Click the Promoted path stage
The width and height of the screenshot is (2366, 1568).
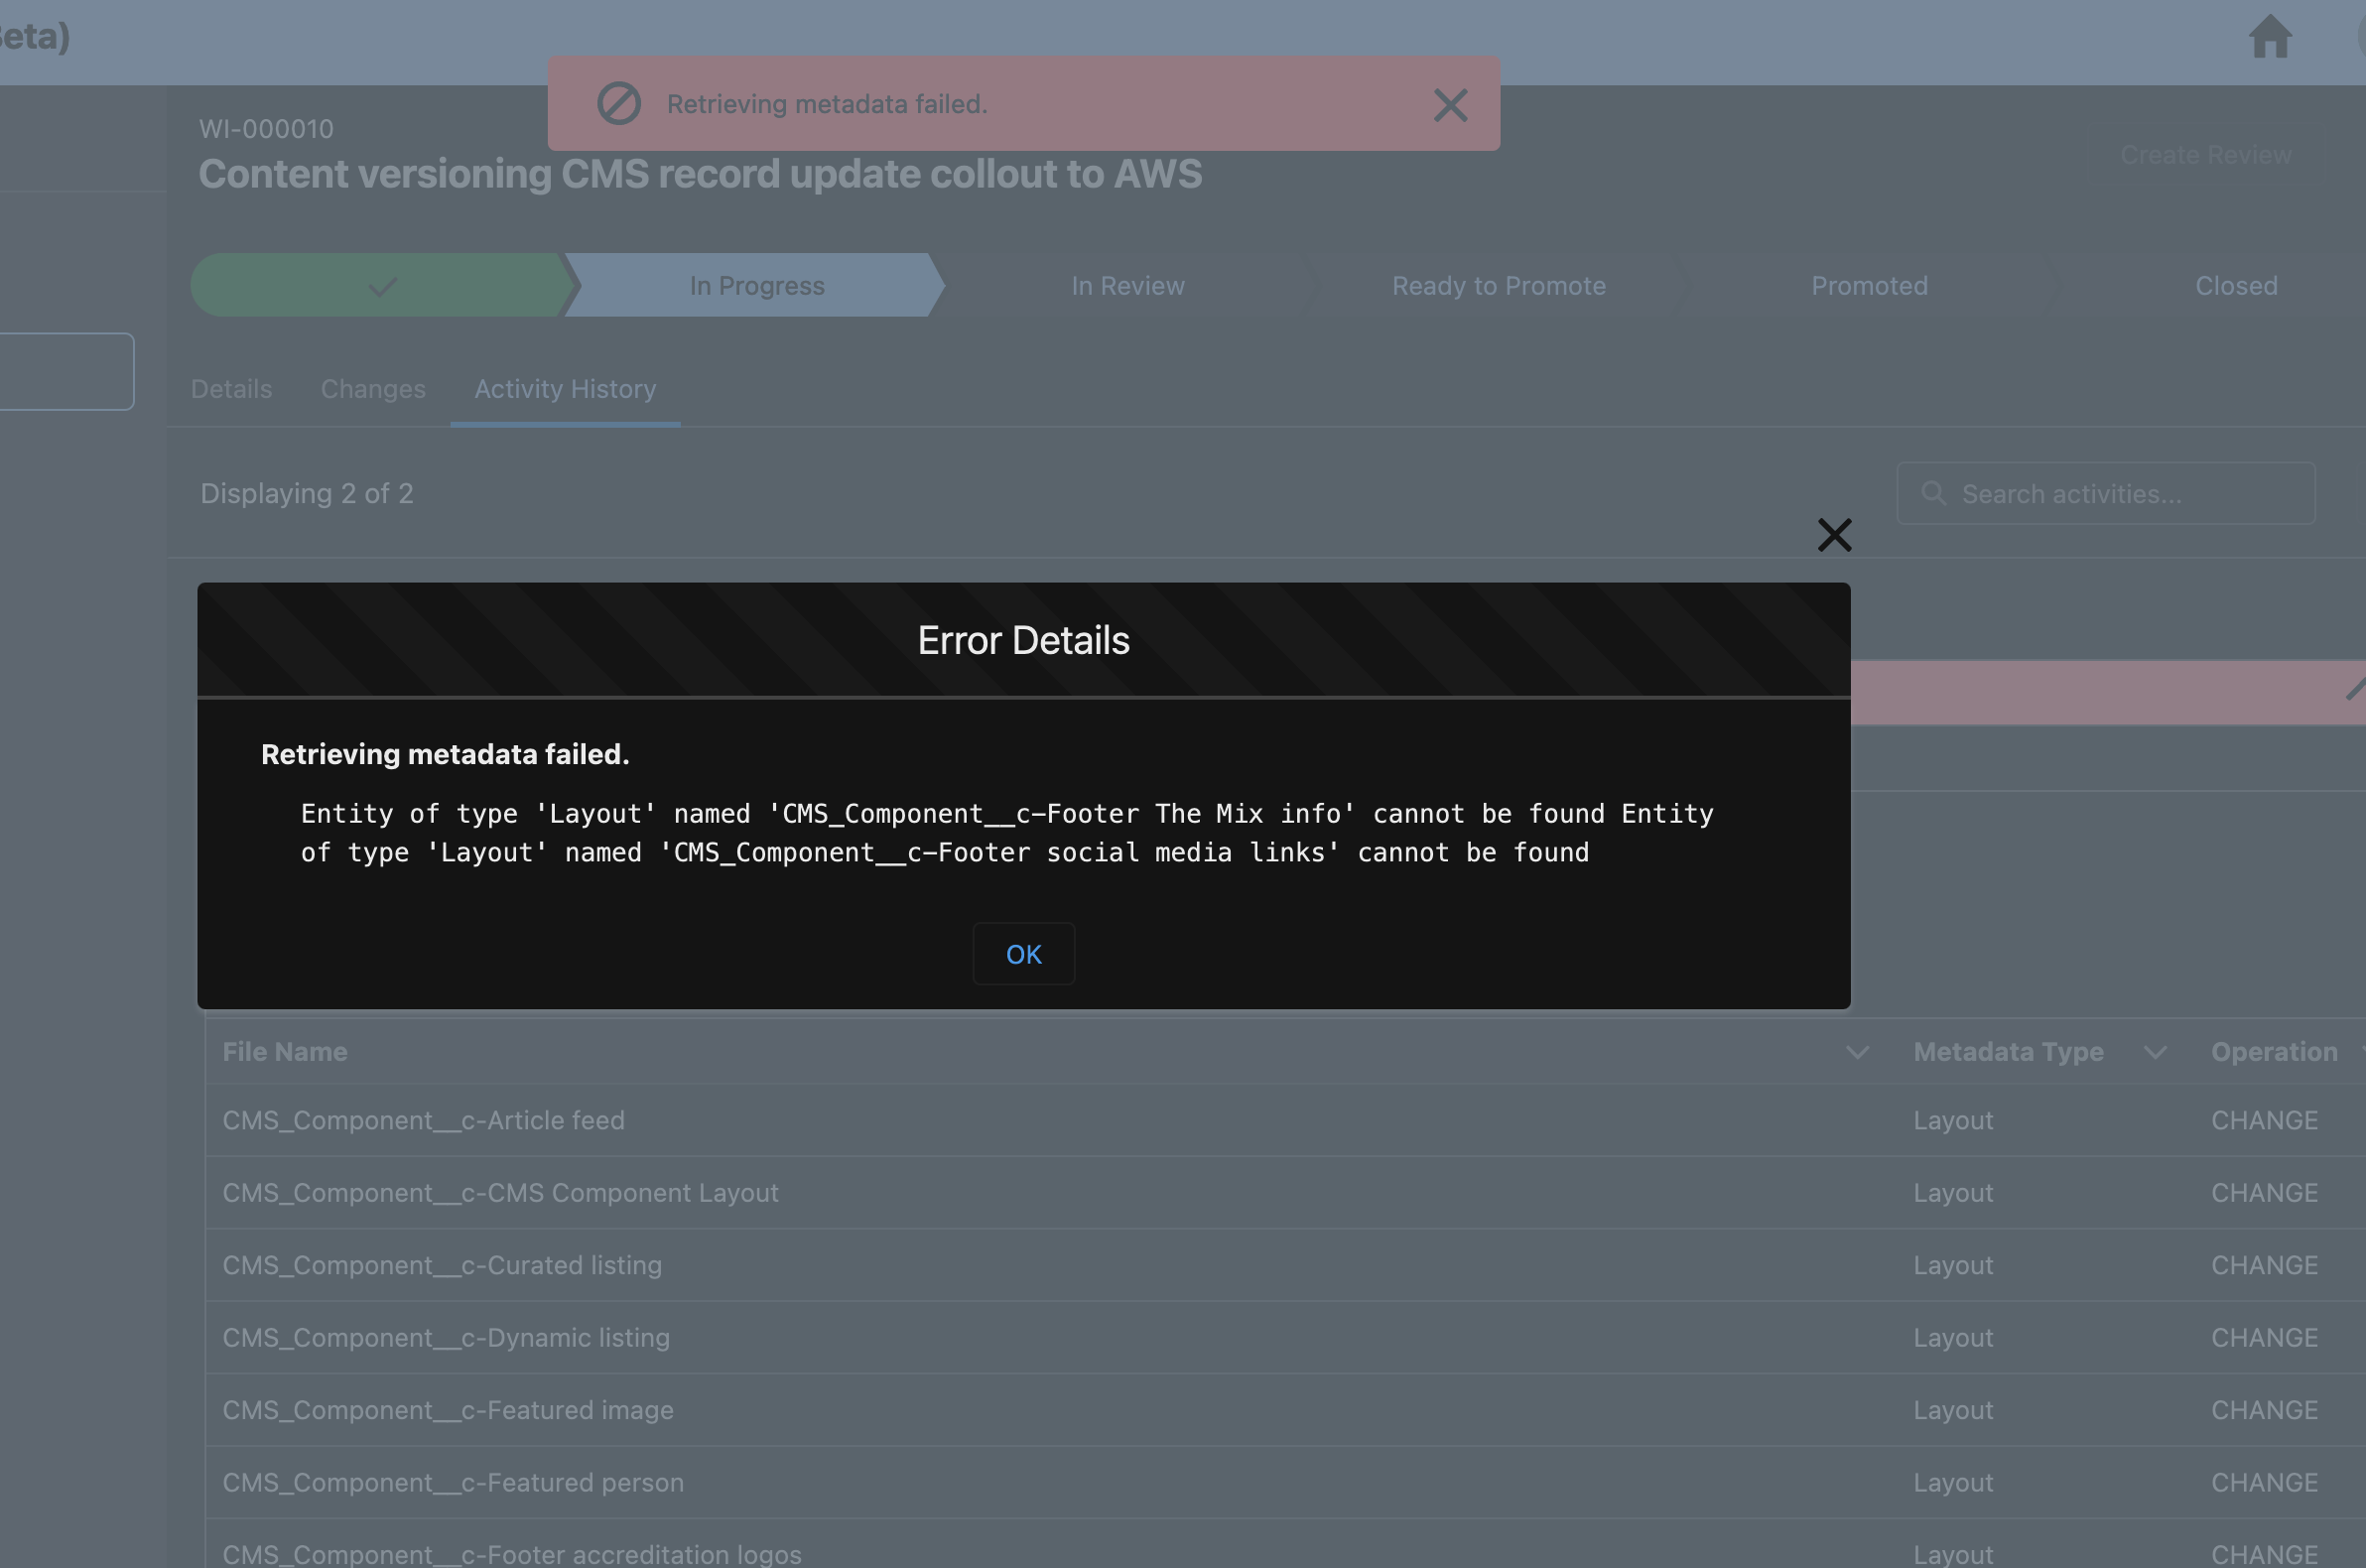coord(1868,286)
